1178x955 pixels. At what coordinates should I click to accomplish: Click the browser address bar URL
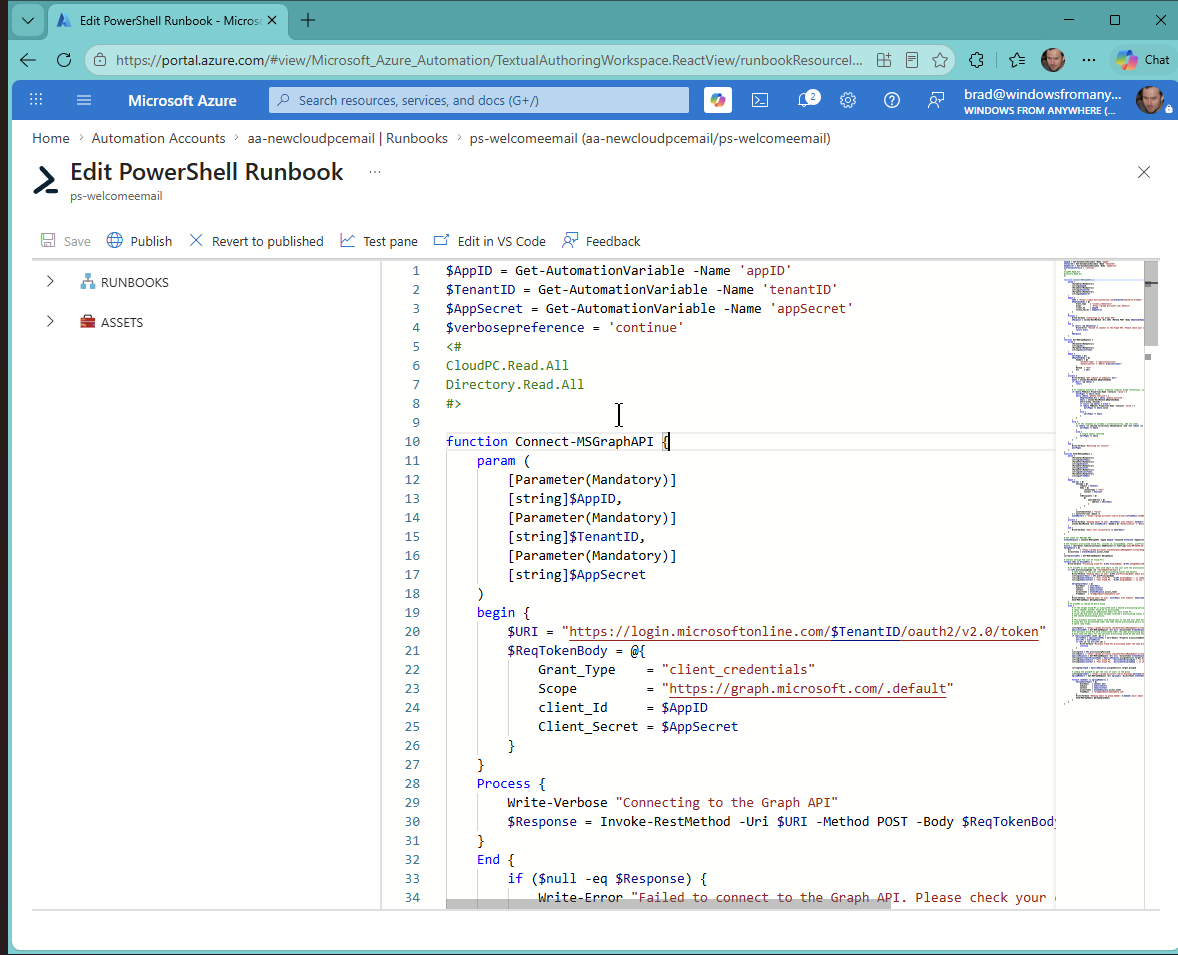[x=488, y=60]
